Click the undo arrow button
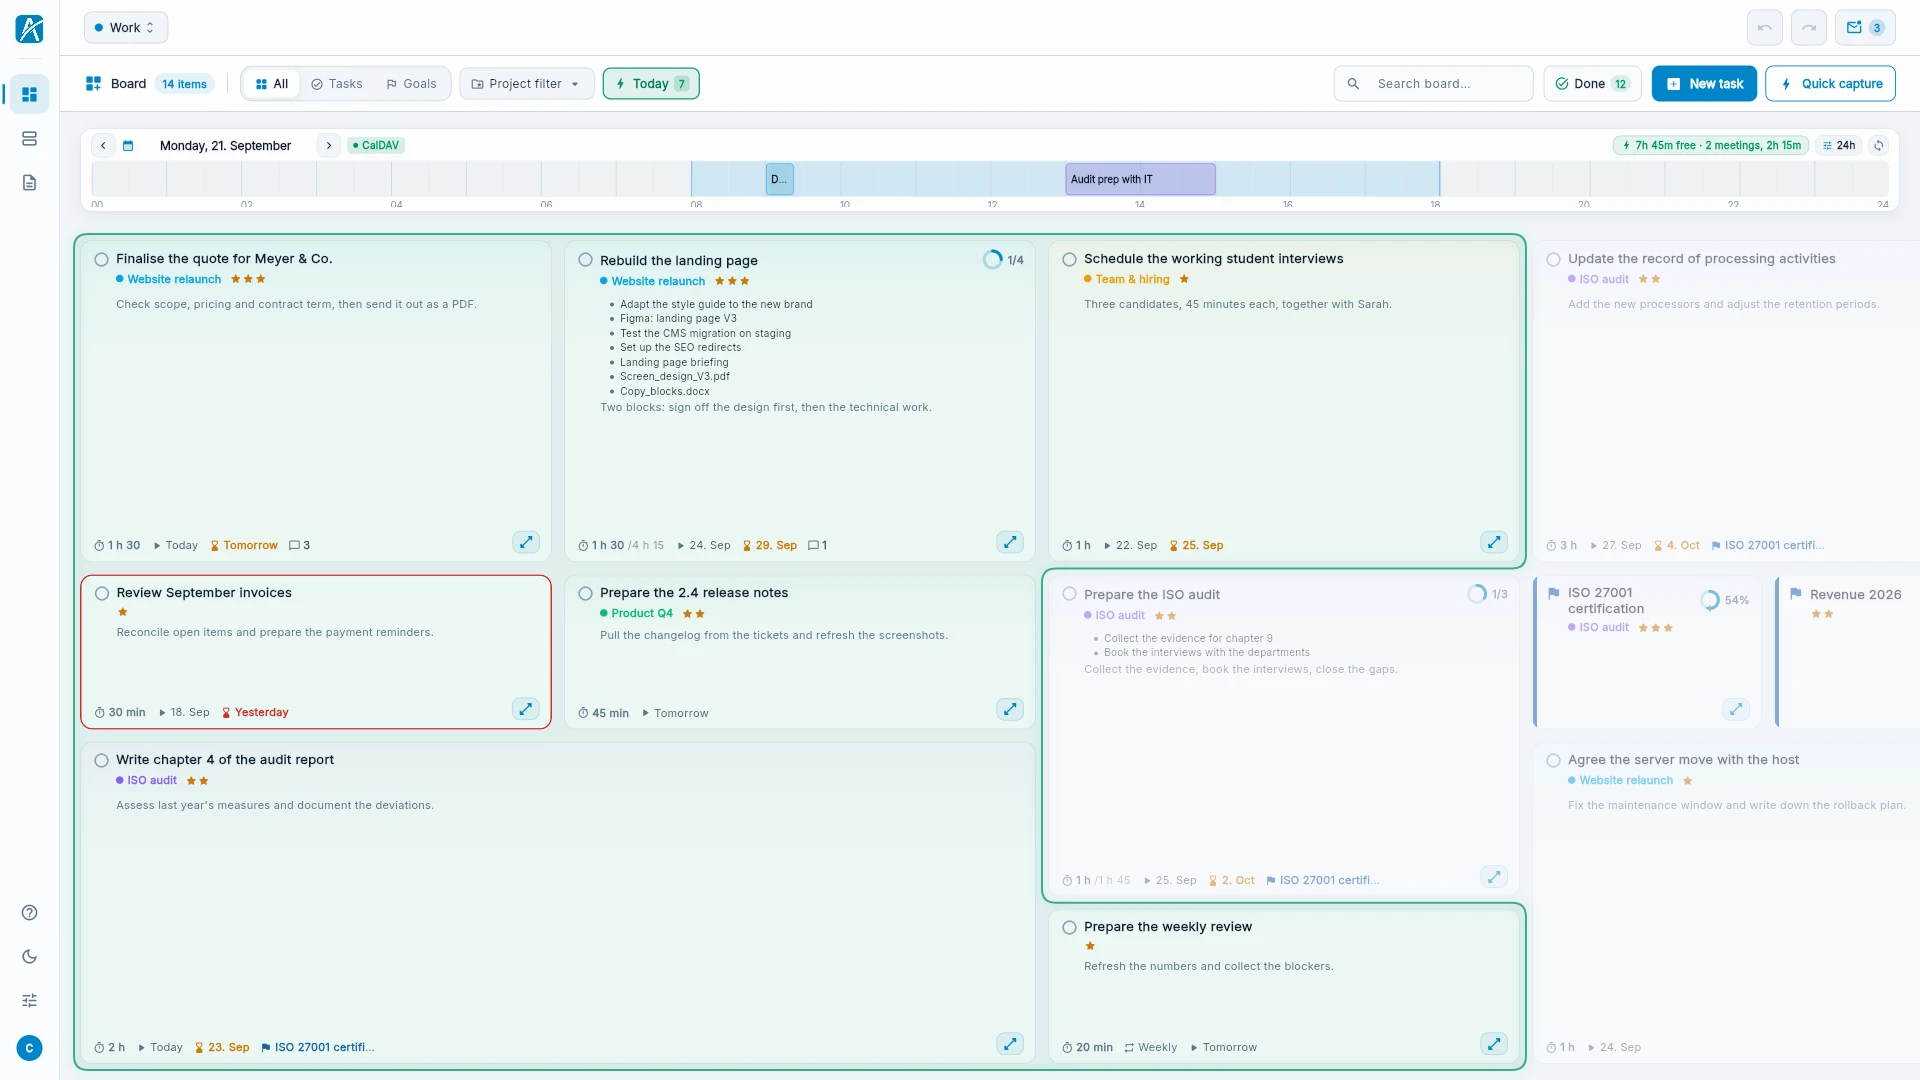Image resolution: width=1920 pixels, height=1080 pixels. tap(1764, 28)
